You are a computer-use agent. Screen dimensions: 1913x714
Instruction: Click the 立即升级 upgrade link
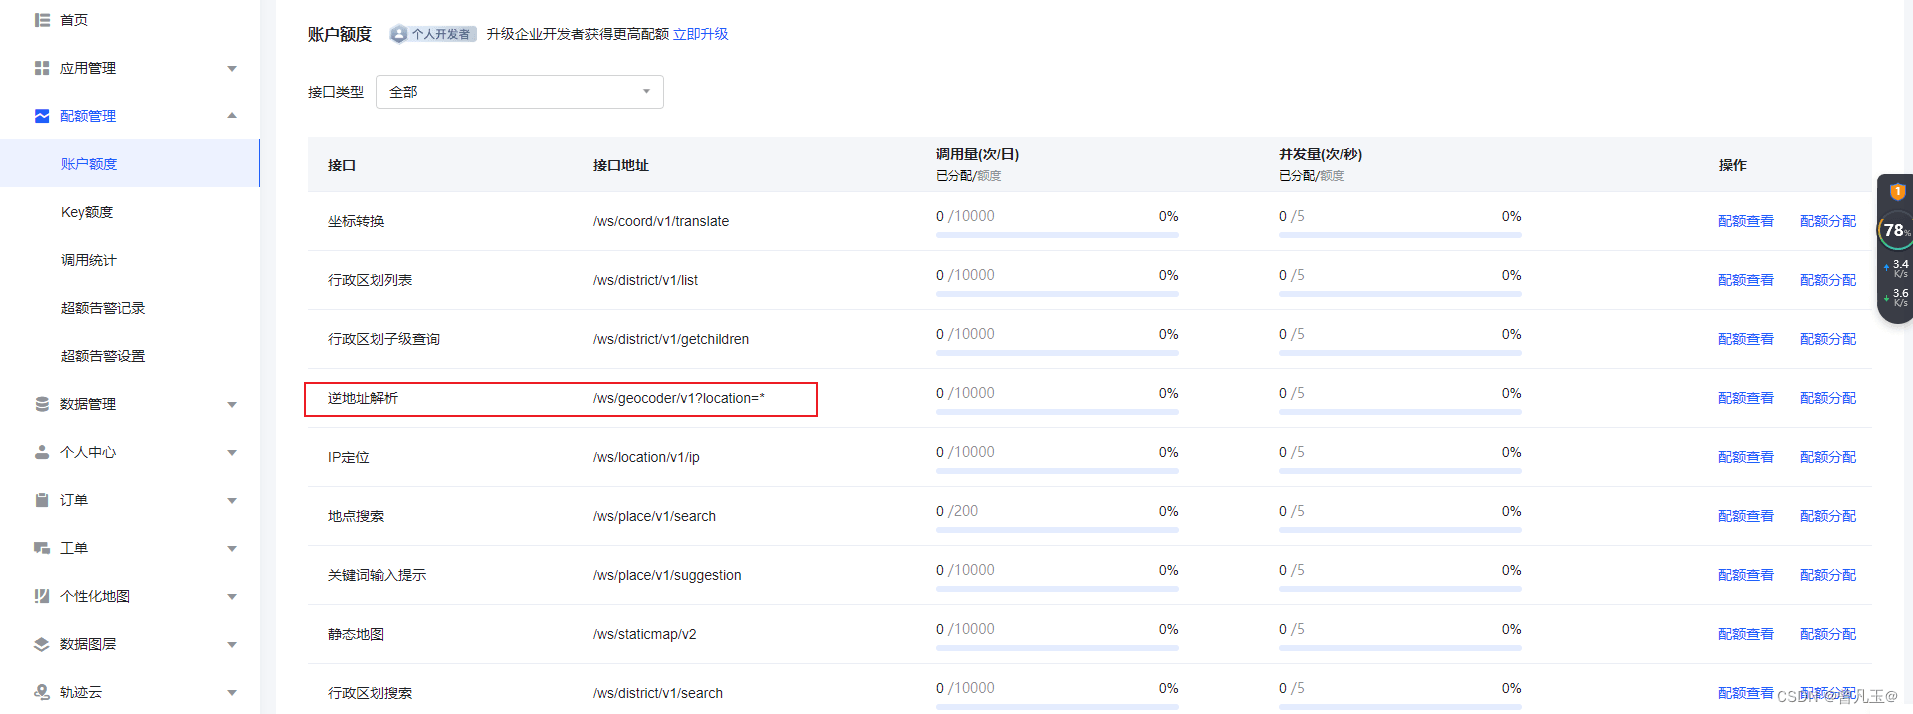(700, 34)
